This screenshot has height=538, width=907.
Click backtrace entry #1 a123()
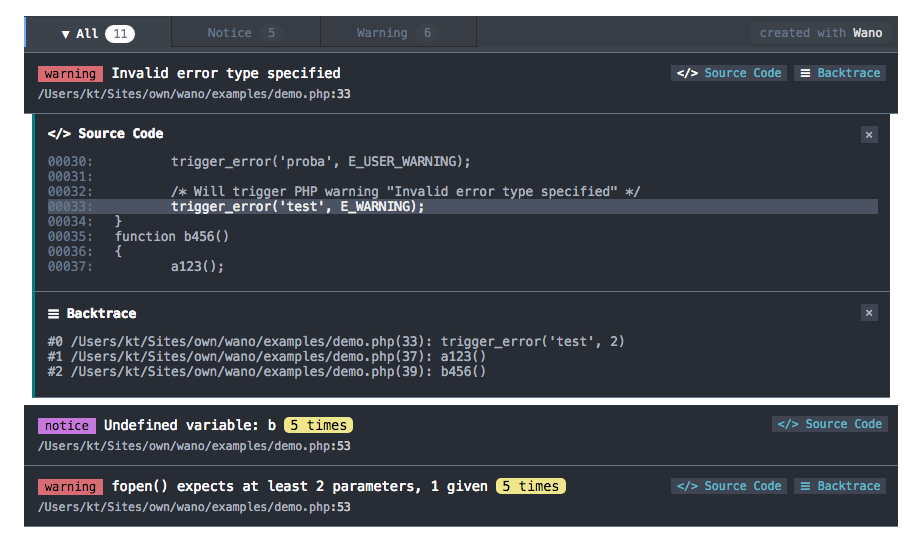pos(267,357)
